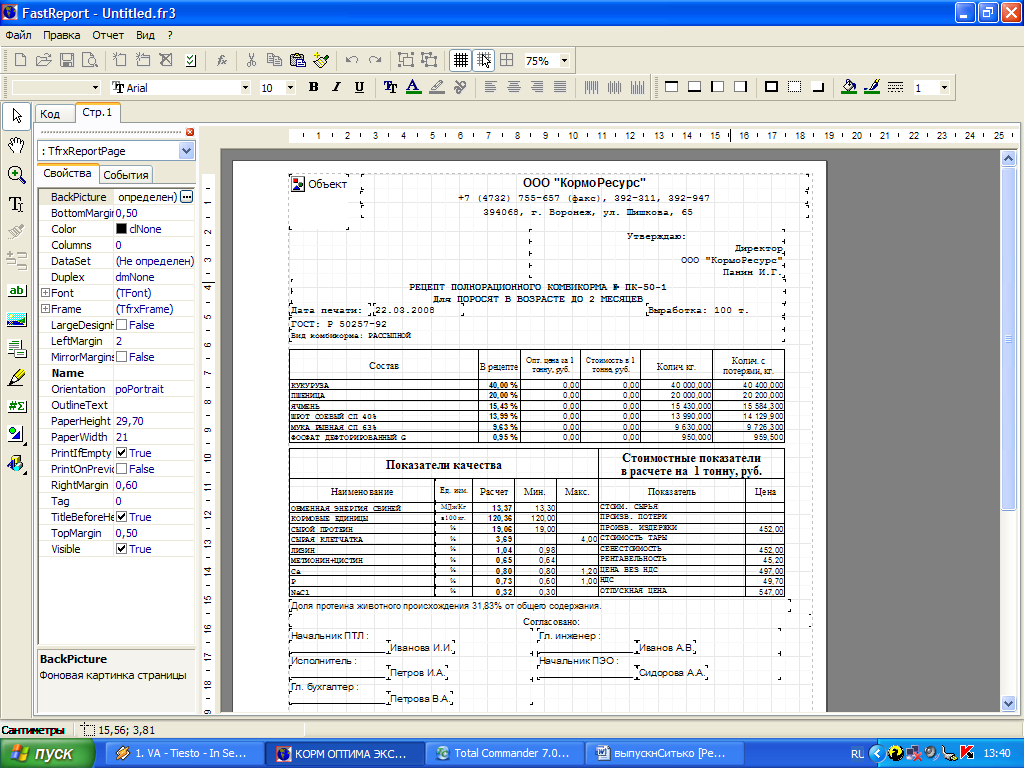Click the Bold formatting button
1024x768 pixels.
(x=313, y=88)
